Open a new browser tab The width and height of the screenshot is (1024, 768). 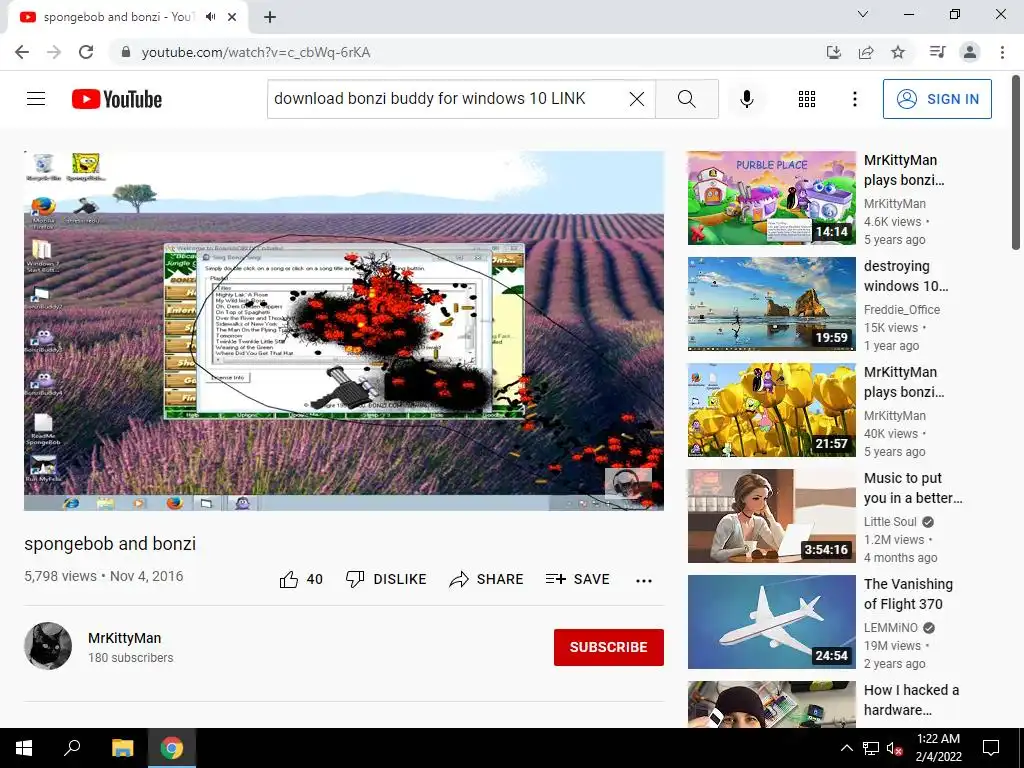pyautogui.click(x=270, y=18)
